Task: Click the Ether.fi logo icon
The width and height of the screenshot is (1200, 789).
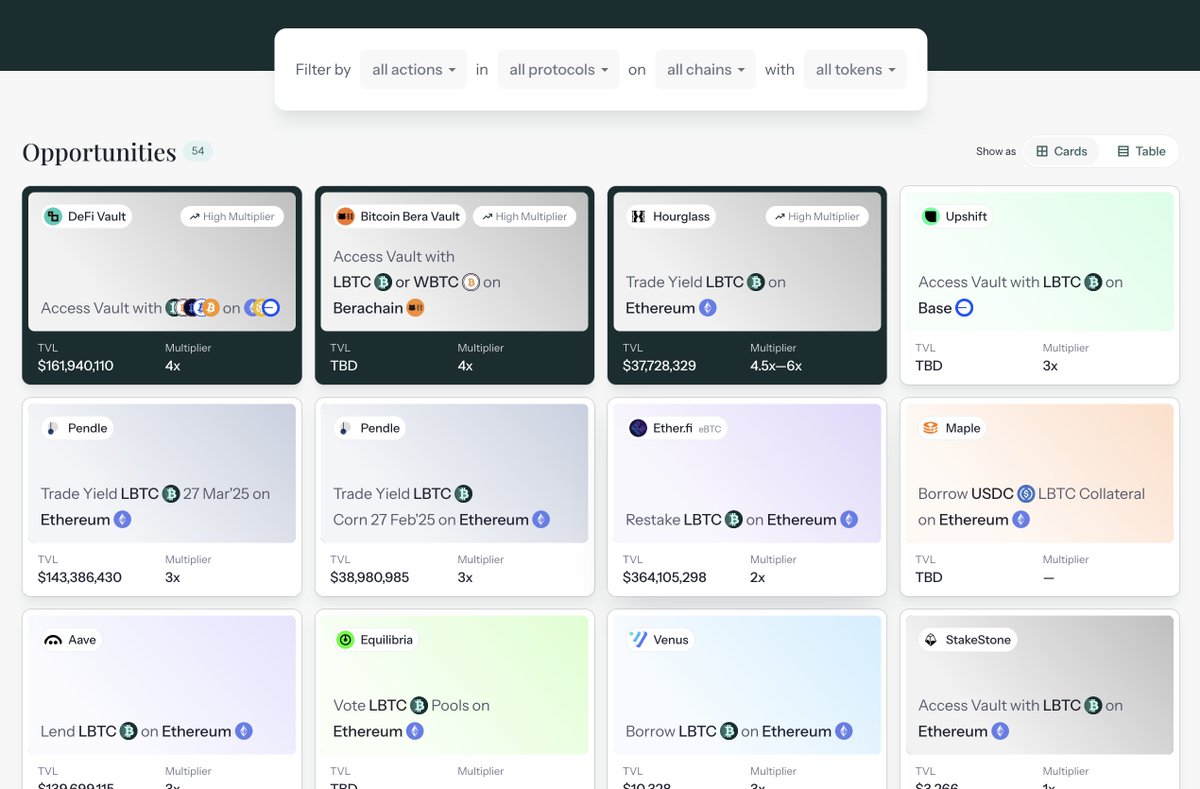Action: coord(638,428)
